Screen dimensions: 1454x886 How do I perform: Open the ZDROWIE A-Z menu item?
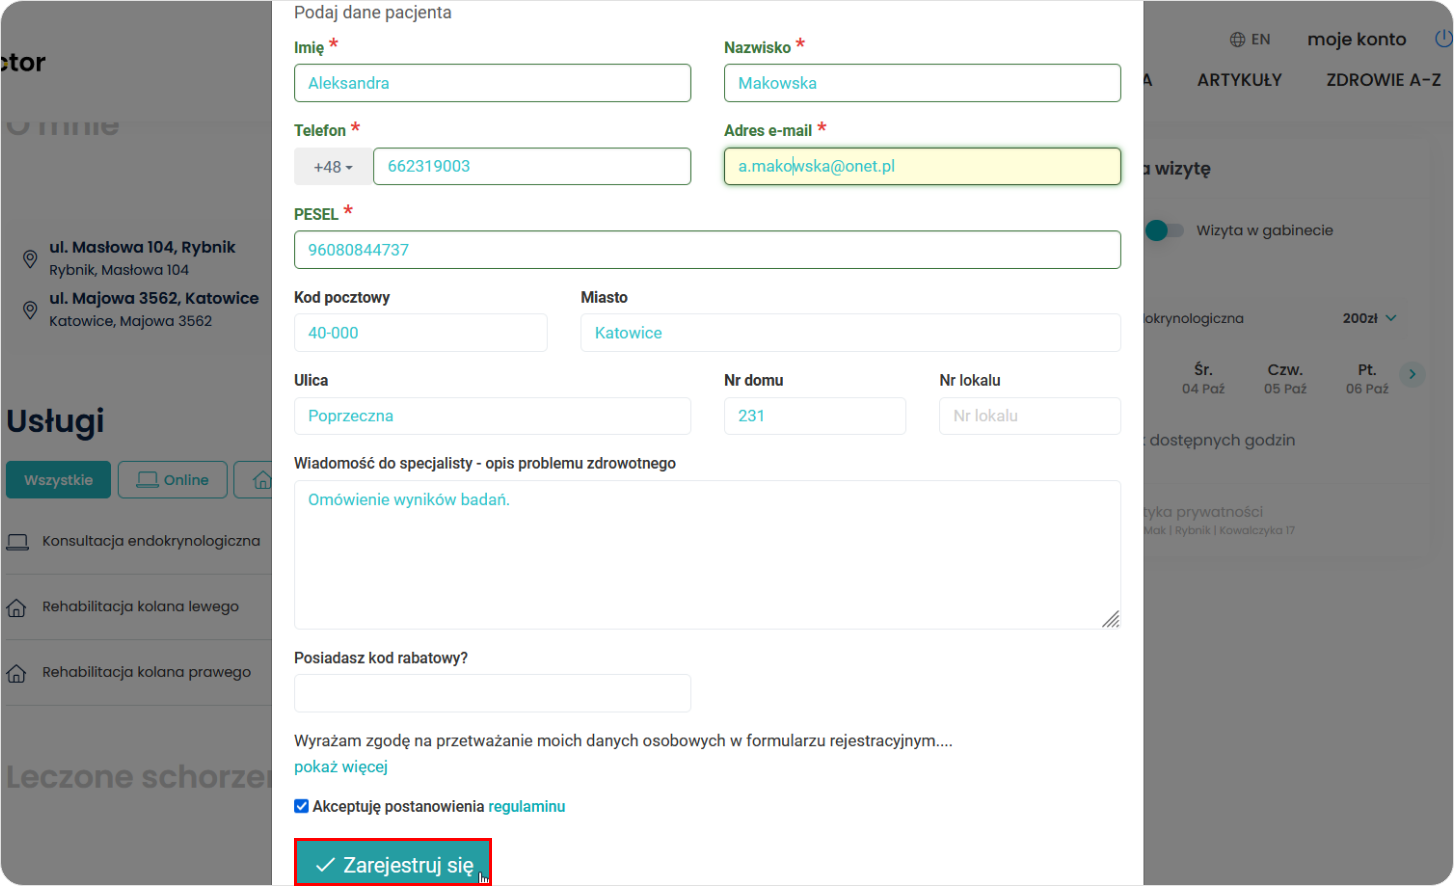tap(1383, 80)
